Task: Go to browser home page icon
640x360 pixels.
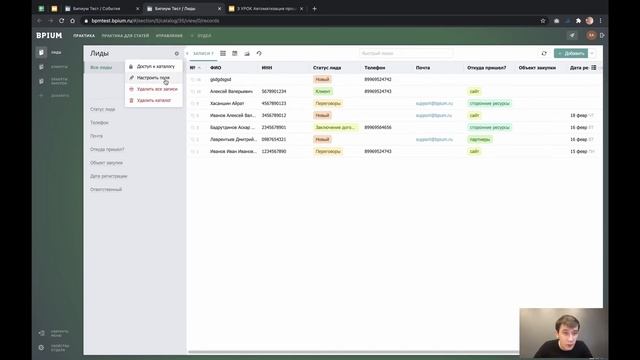Action: tap(73, 21)
